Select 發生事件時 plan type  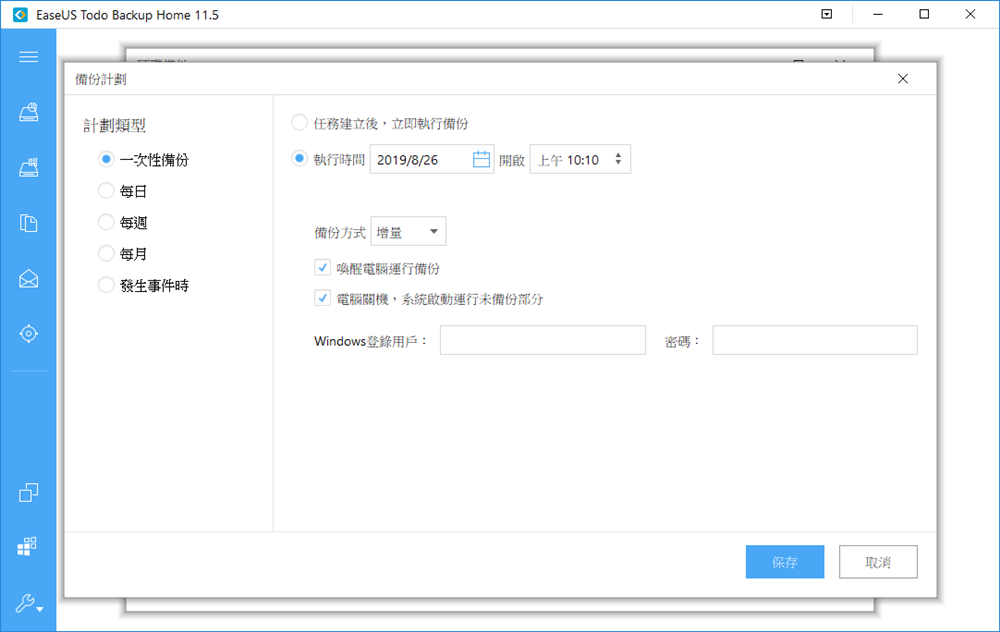tap(106, 285)
